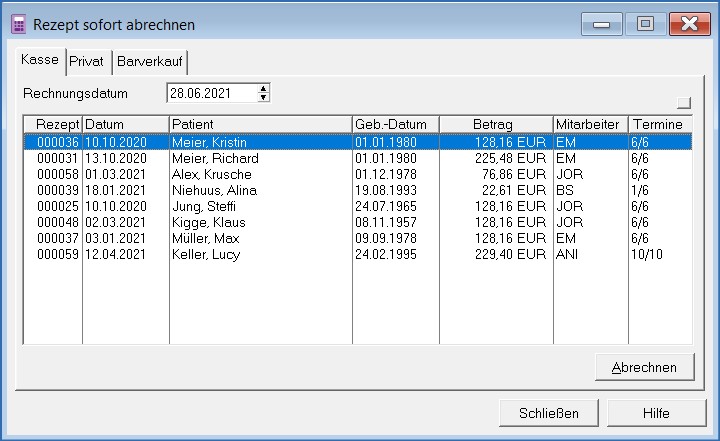Screen dimensions: 720x441
Task: Select patient Kigge, Klaus
Action: [x=208, y=222]
